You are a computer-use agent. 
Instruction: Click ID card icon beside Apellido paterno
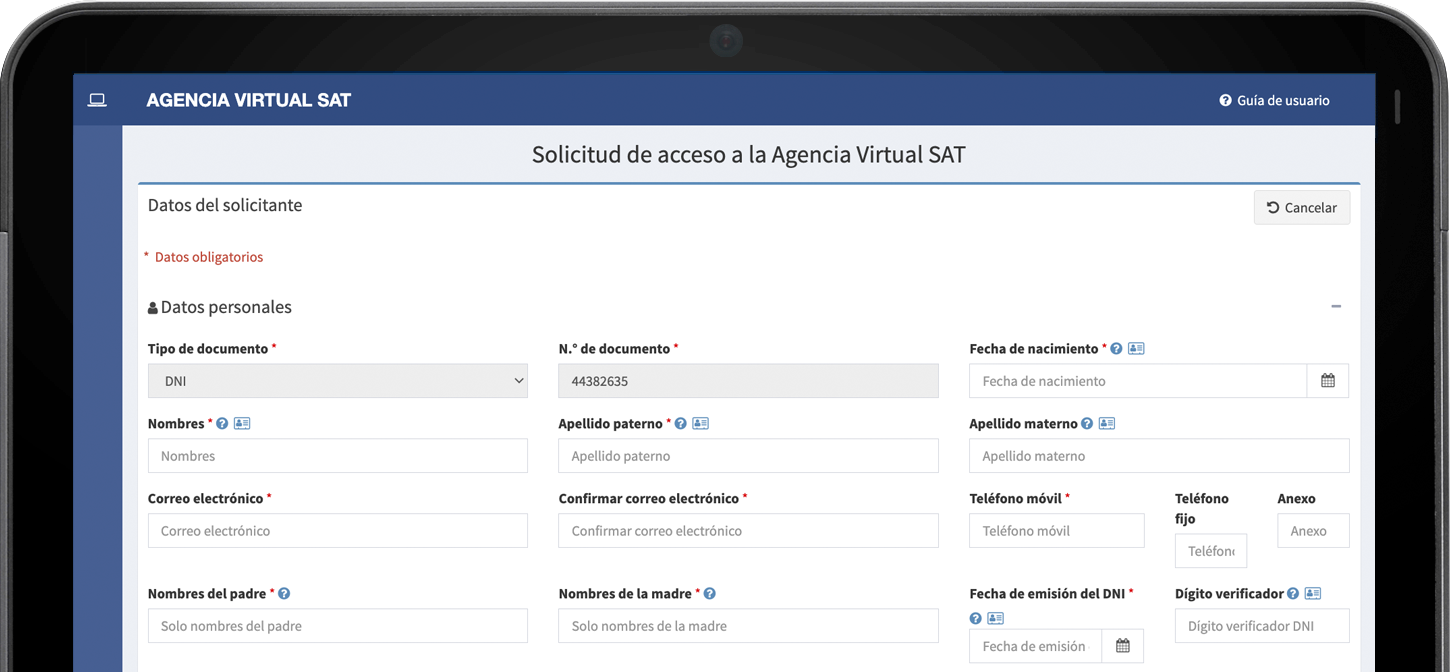coord(700,424)
